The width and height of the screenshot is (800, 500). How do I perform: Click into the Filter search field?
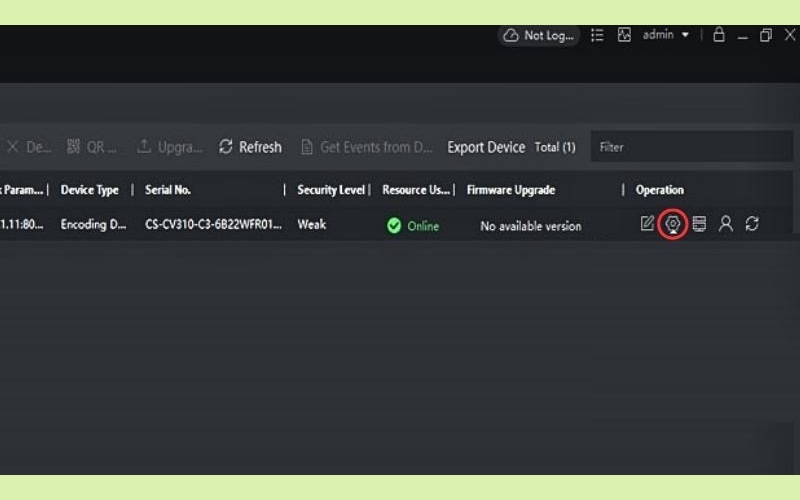coord(690,147)
